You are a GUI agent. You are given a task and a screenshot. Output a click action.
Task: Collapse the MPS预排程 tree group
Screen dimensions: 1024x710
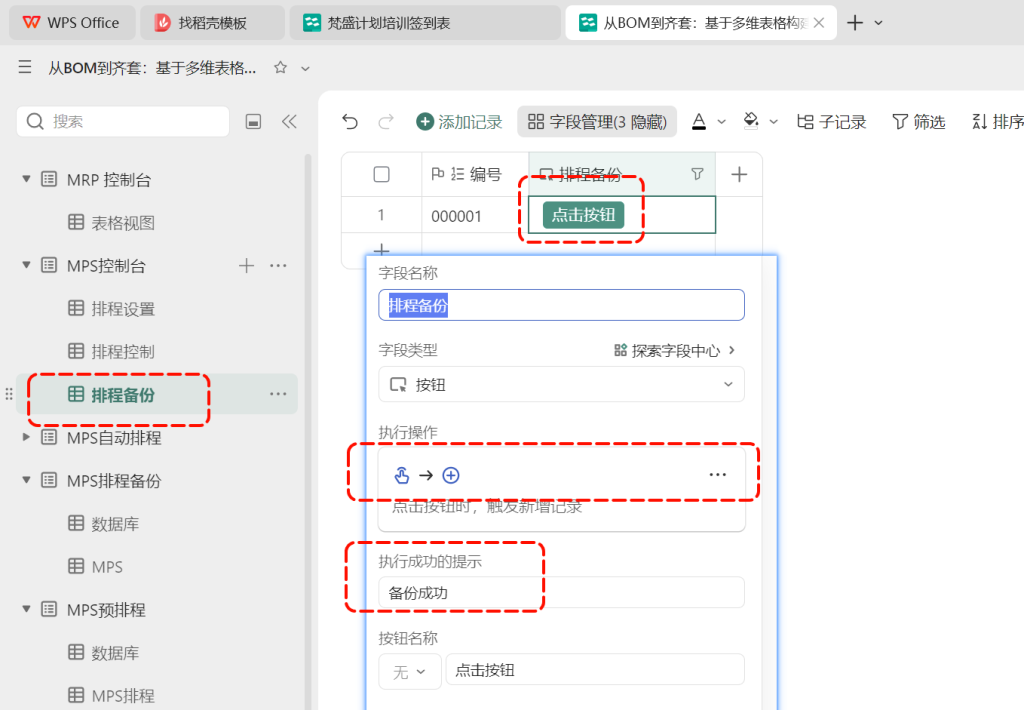click(26, 609)
